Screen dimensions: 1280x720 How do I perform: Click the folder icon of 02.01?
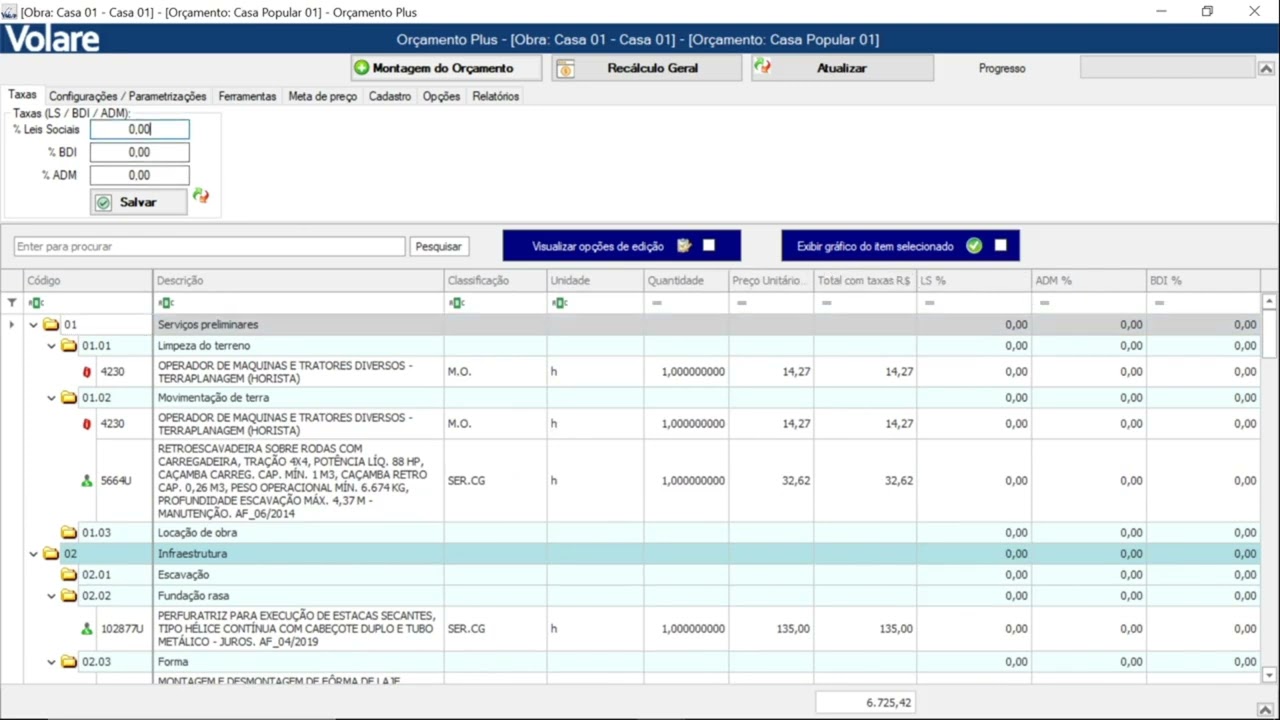click(x=69, y=574)
